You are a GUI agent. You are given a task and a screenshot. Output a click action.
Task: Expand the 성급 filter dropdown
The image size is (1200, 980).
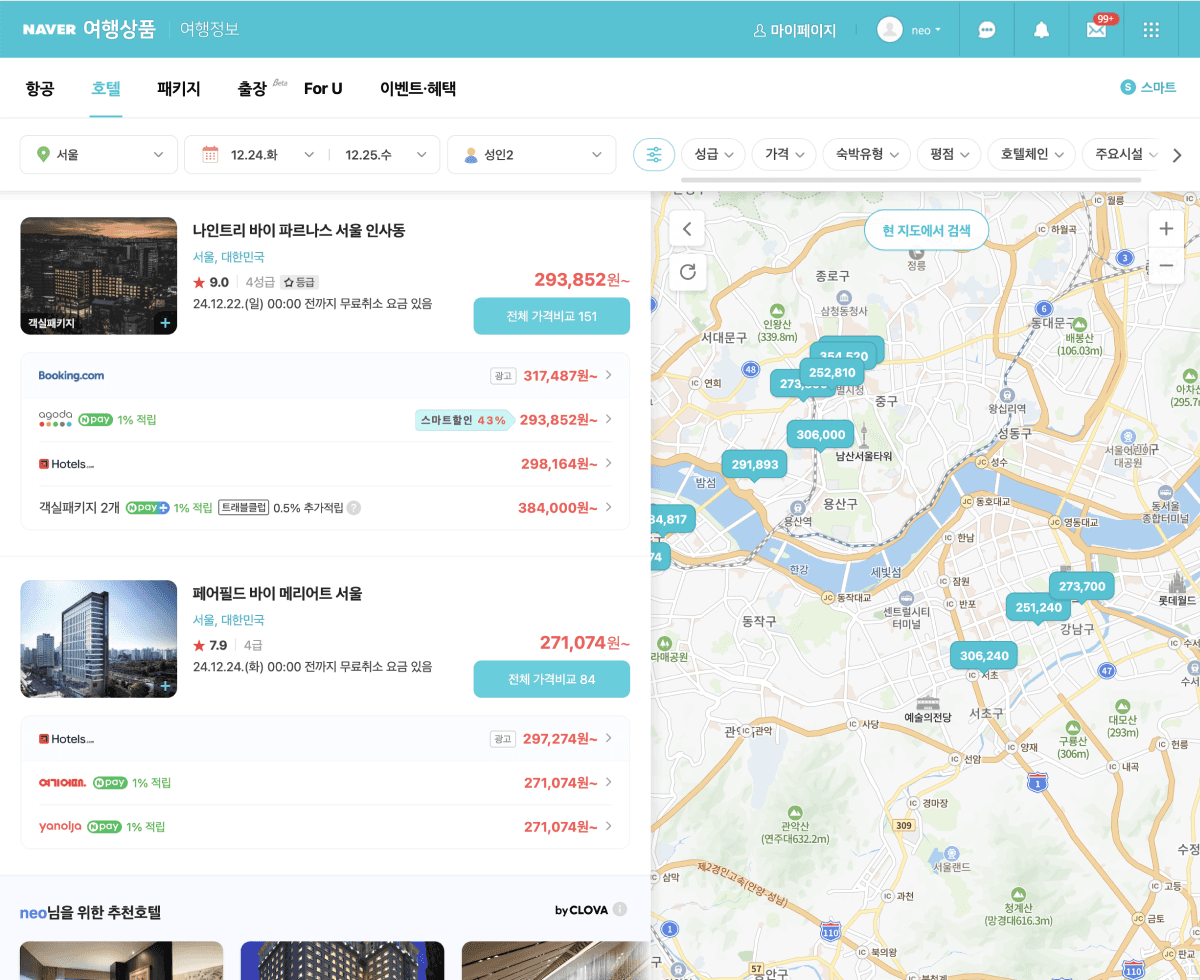[x=713, y=155]
